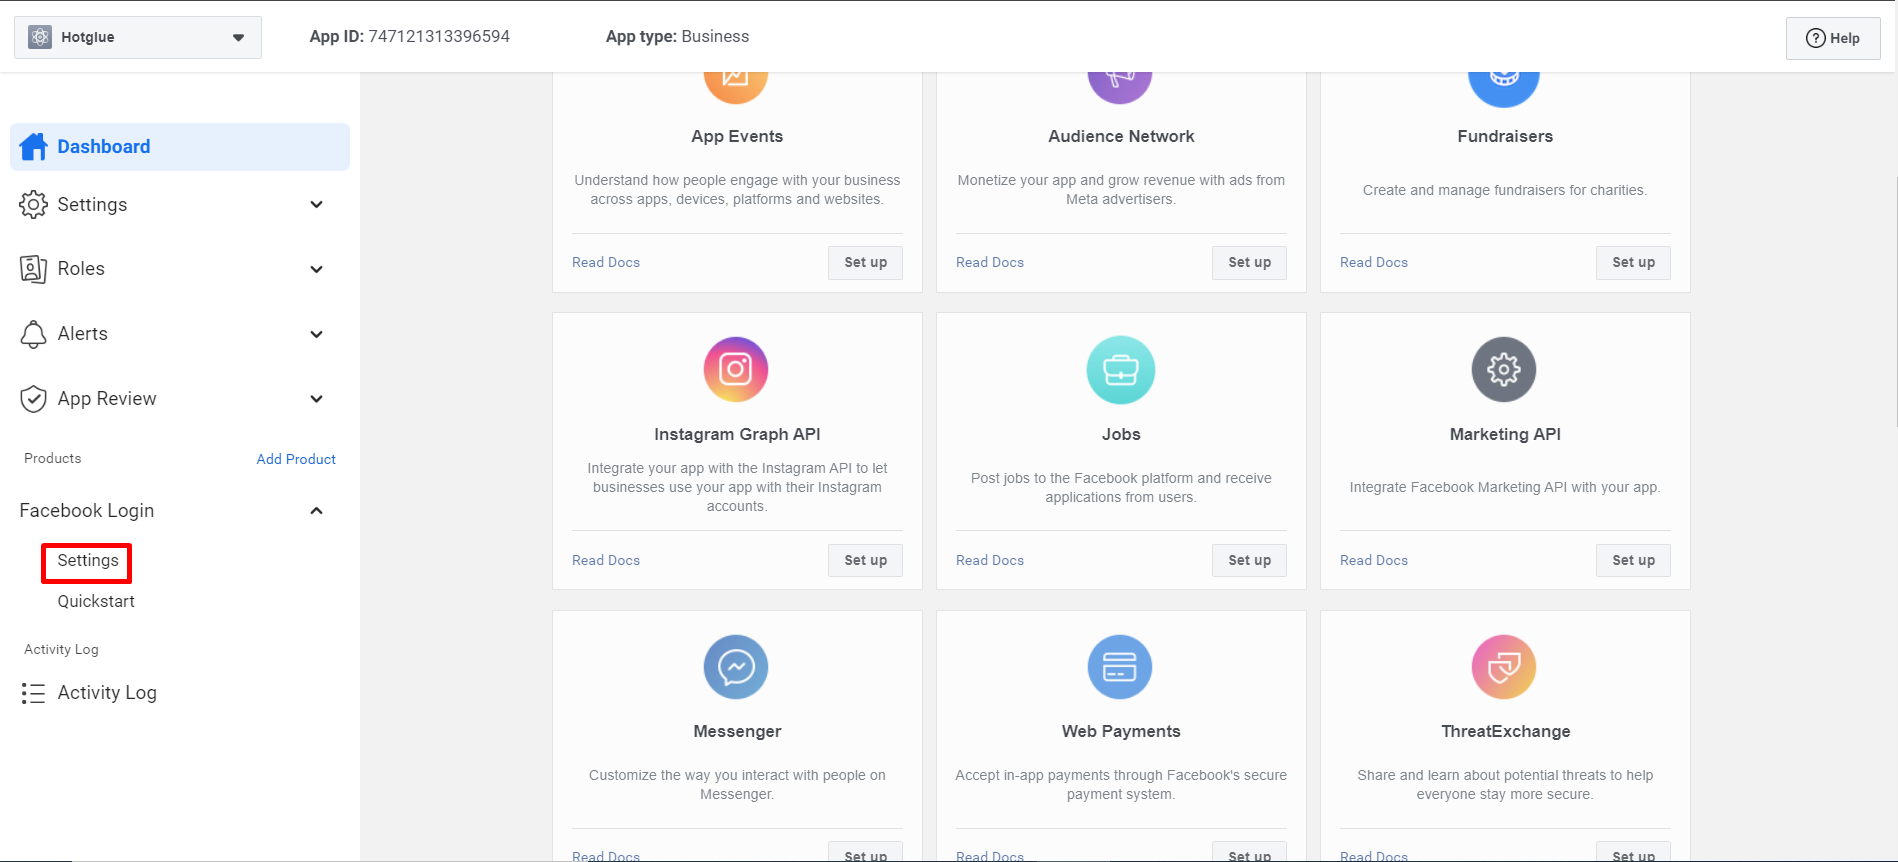Image resolution: width=1898 pixels, height=862 pixels.
Task: Open the Dashboard menu item
Action: point(180,147)
